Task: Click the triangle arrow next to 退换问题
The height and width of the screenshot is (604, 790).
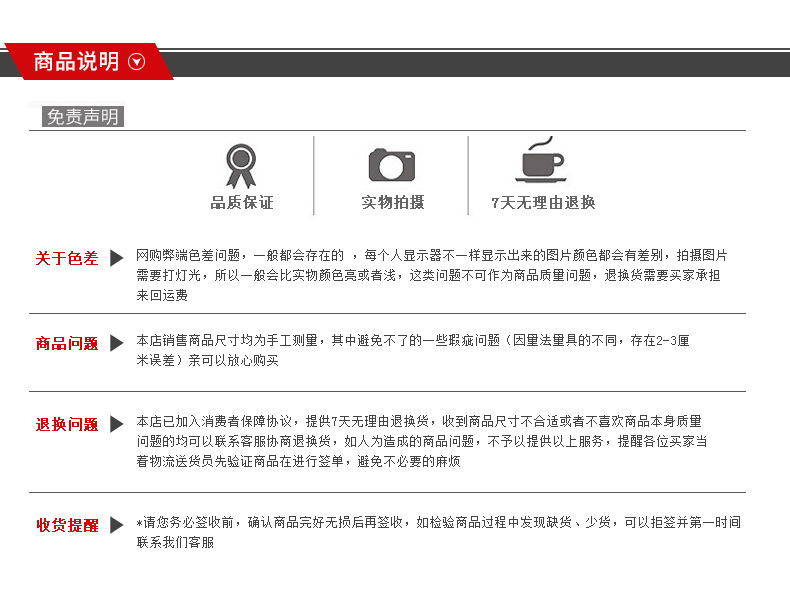Action: [117, 424]
